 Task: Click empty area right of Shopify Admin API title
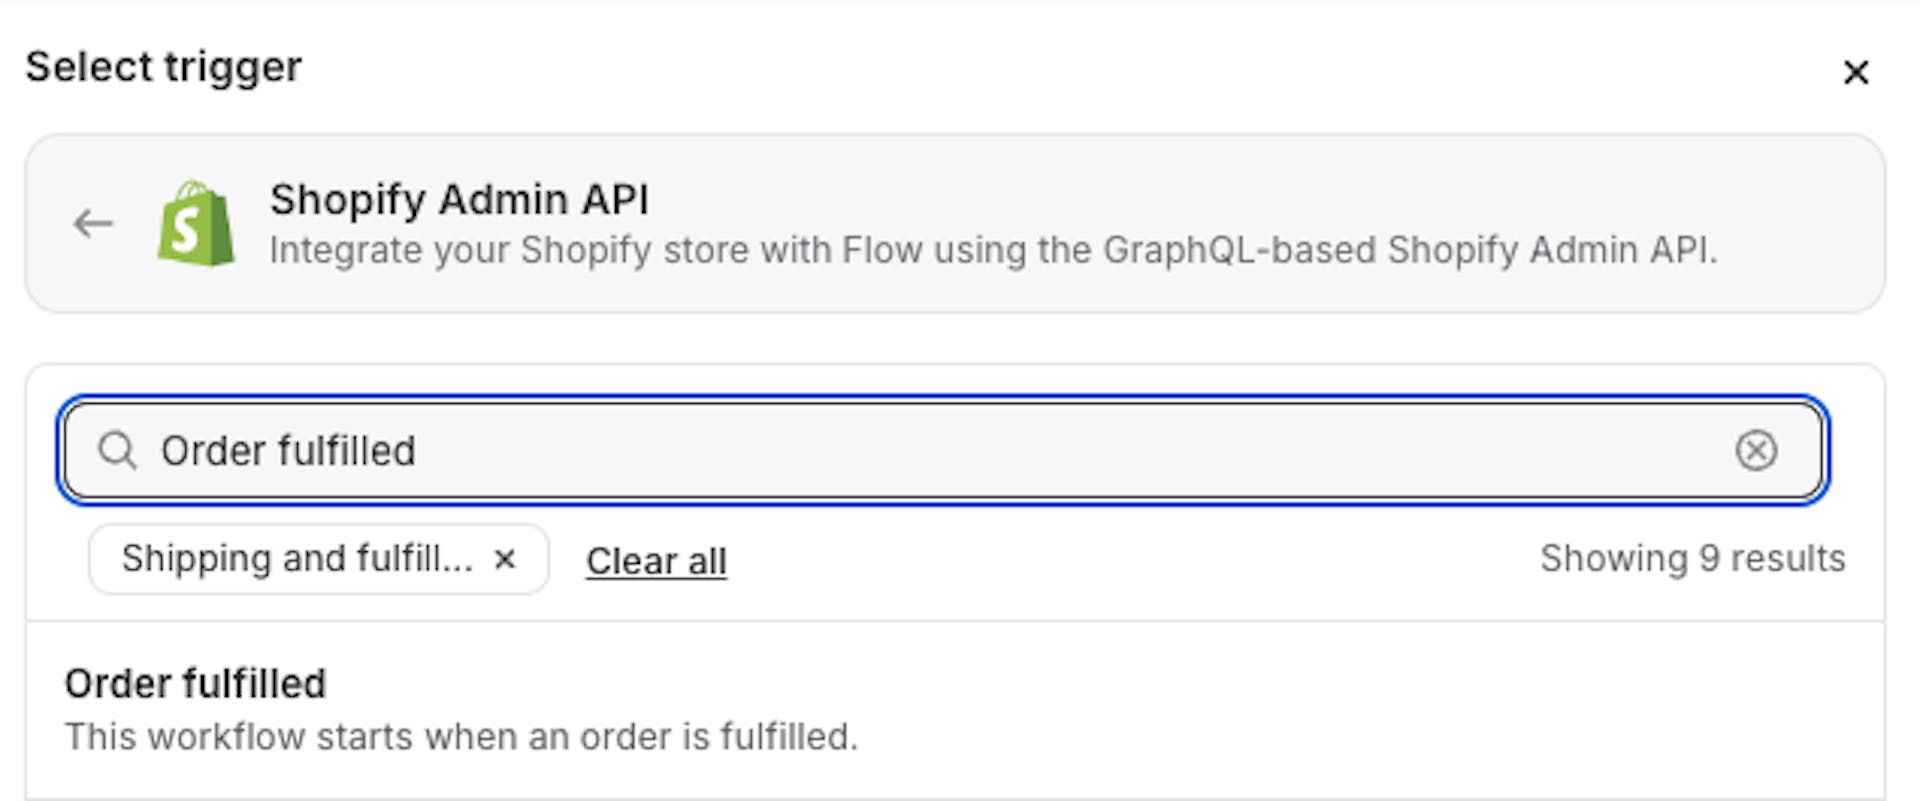tap(1200, 200)
